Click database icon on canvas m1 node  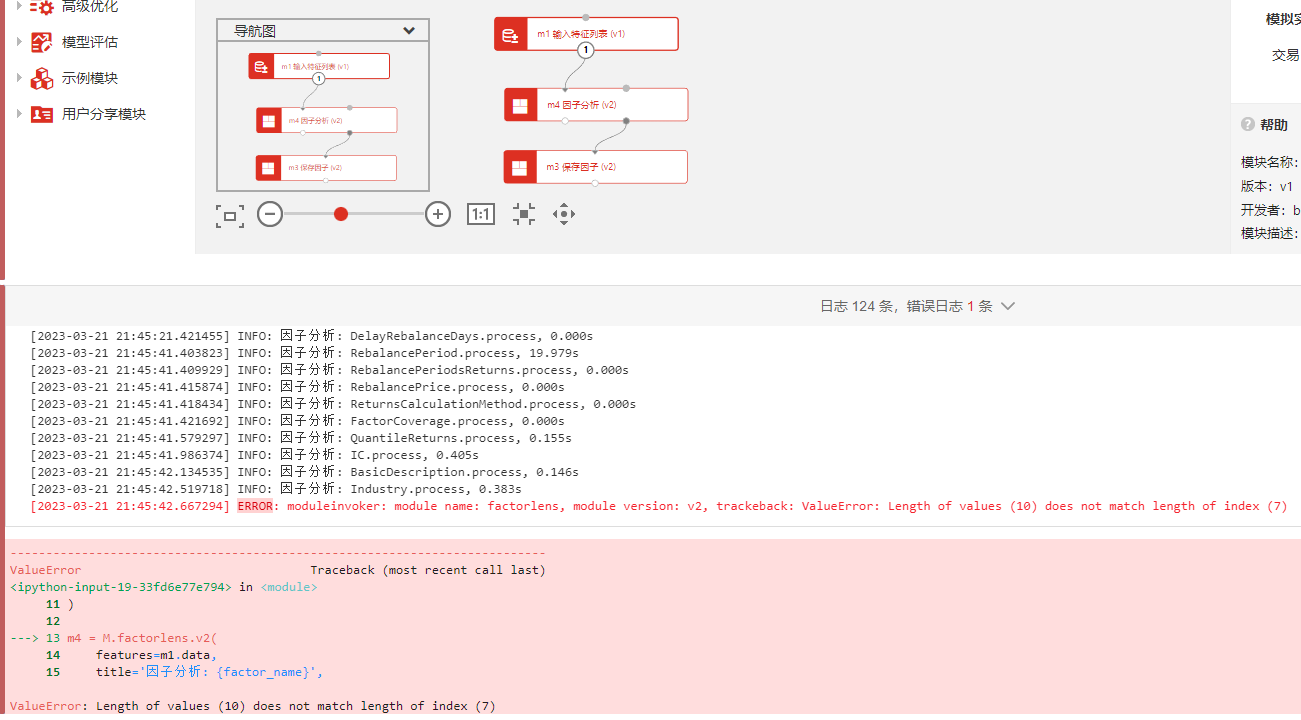click(x=510, y=35)
